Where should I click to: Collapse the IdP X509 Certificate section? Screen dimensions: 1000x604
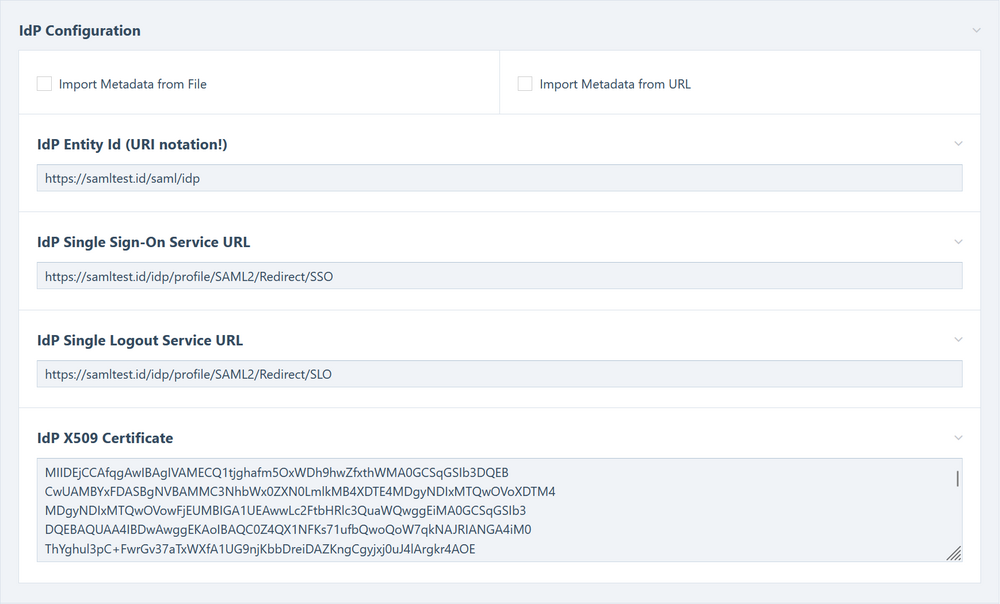(x=958, y=437)
